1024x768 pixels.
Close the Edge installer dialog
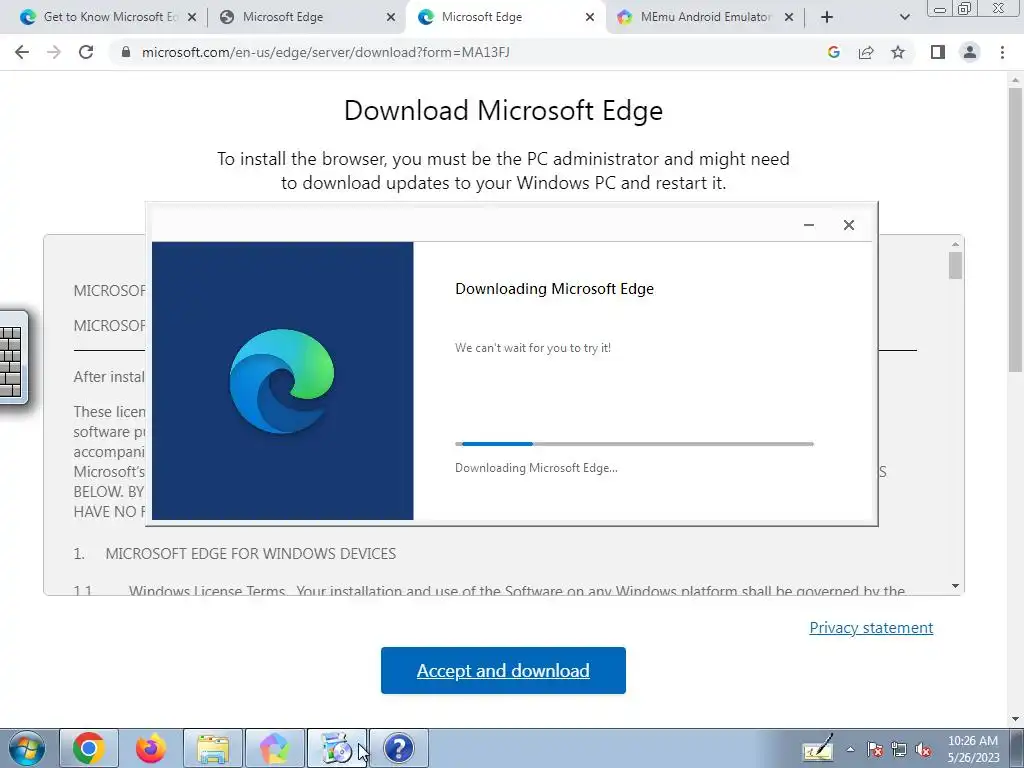click(x=848, y=225)
